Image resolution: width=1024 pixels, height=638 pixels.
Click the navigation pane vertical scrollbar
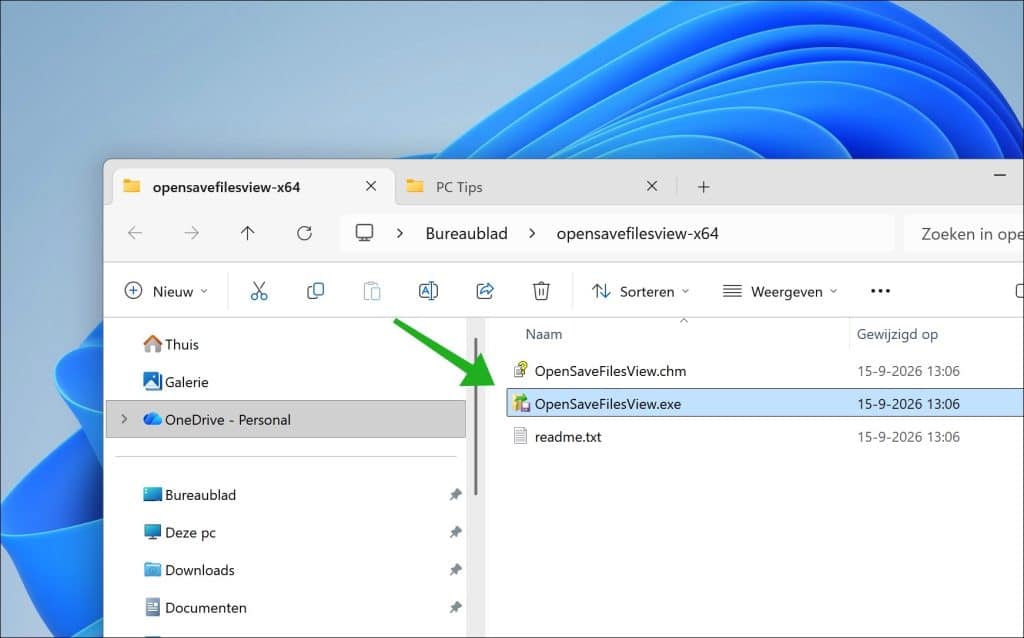476,416
